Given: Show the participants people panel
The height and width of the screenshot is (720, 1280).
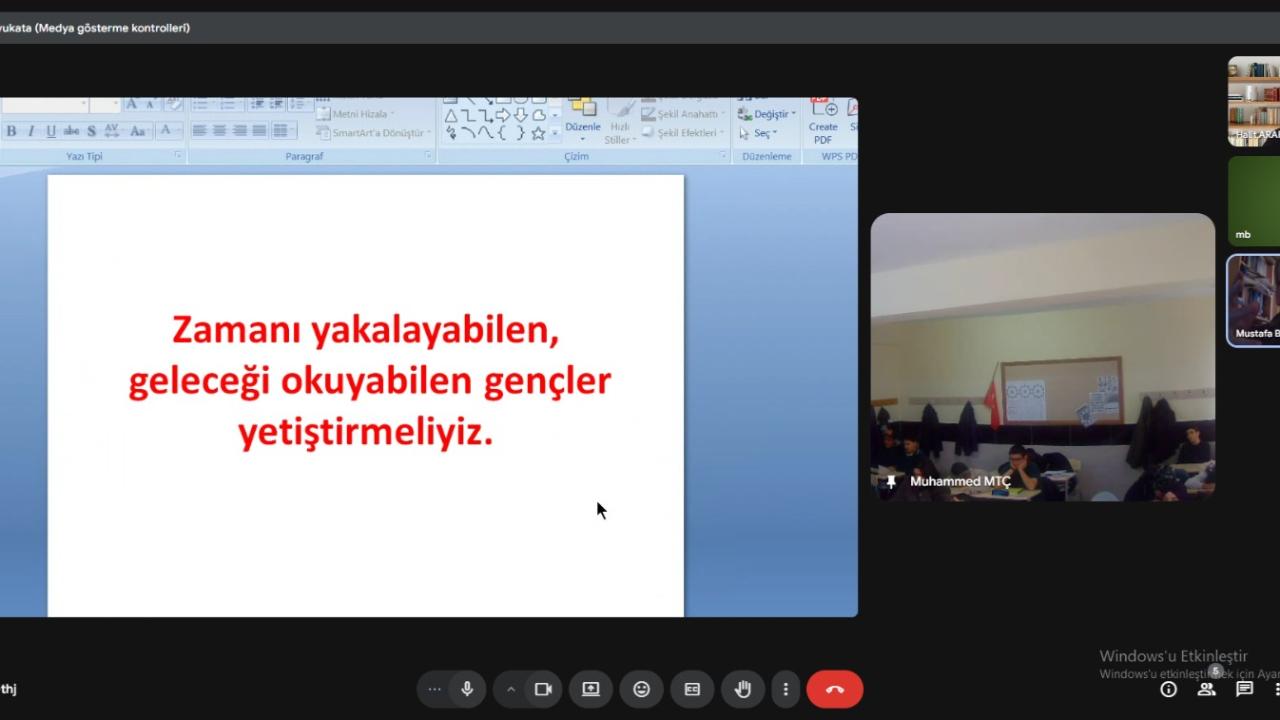Looking at the screenshot, I should [1206, 689].
